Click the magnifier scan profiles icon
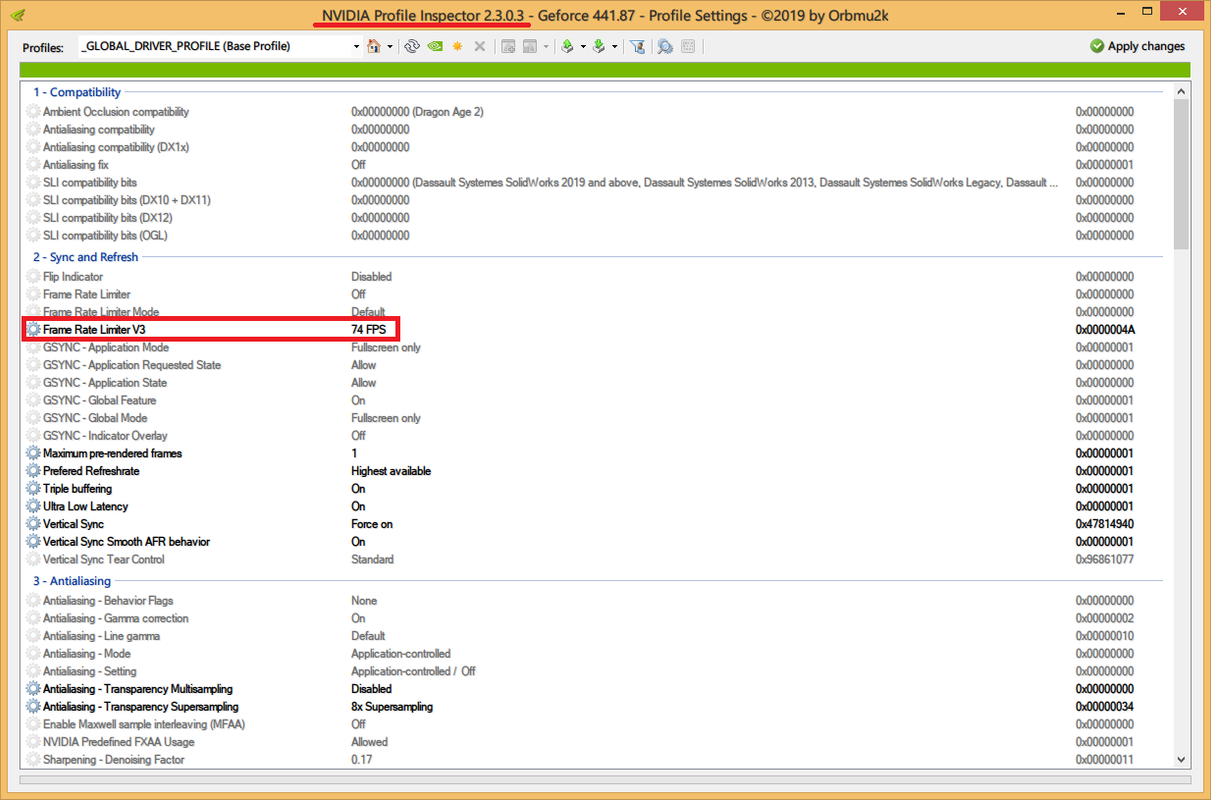Screen dimensions: 1211x800 pyautogui.click(x=665, y=46)
